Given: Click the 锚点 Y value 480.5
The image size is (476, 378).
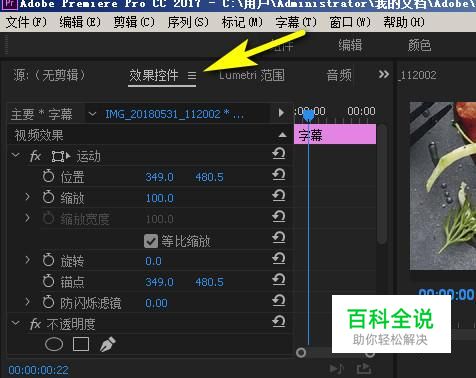Looking at the screenshot, I should [209, 282].
